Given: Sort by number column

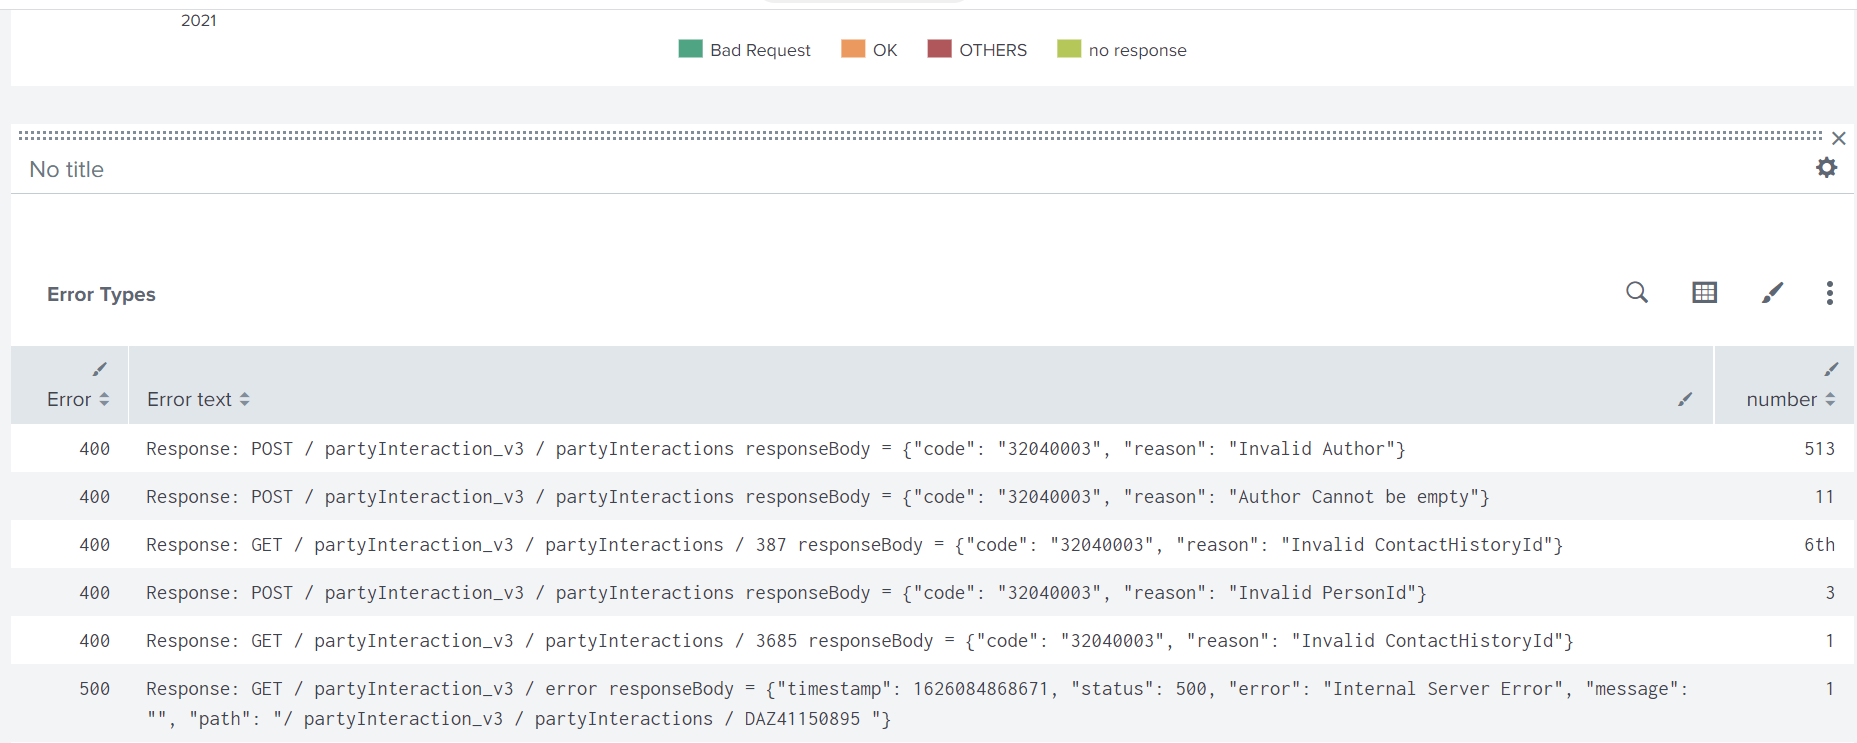Looking at the screenshot, I should [1790, 399].
